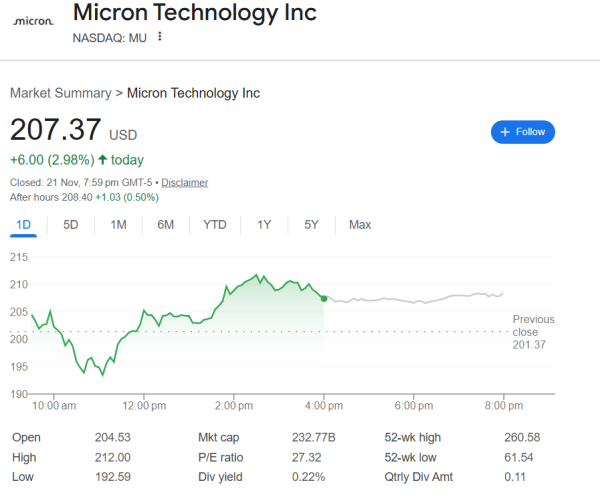Switch to the 1M chart tab

click(118, 225)
